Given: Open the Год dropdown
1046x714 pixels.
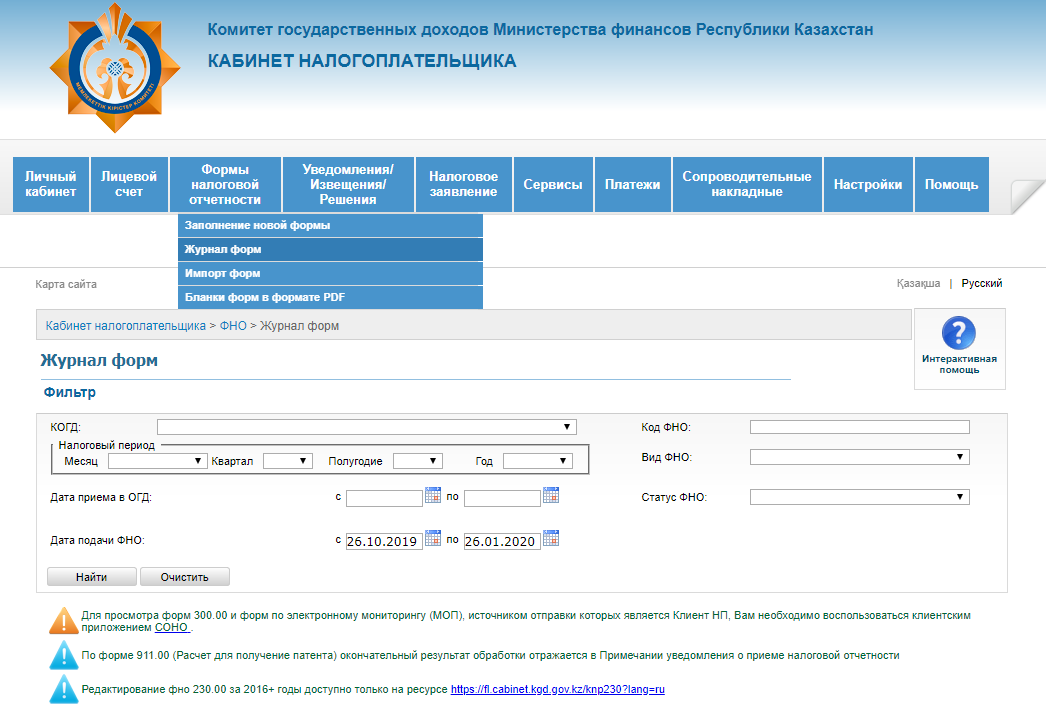Looking at the screenshot, I should pyautogui.click(x=538, y=461).
